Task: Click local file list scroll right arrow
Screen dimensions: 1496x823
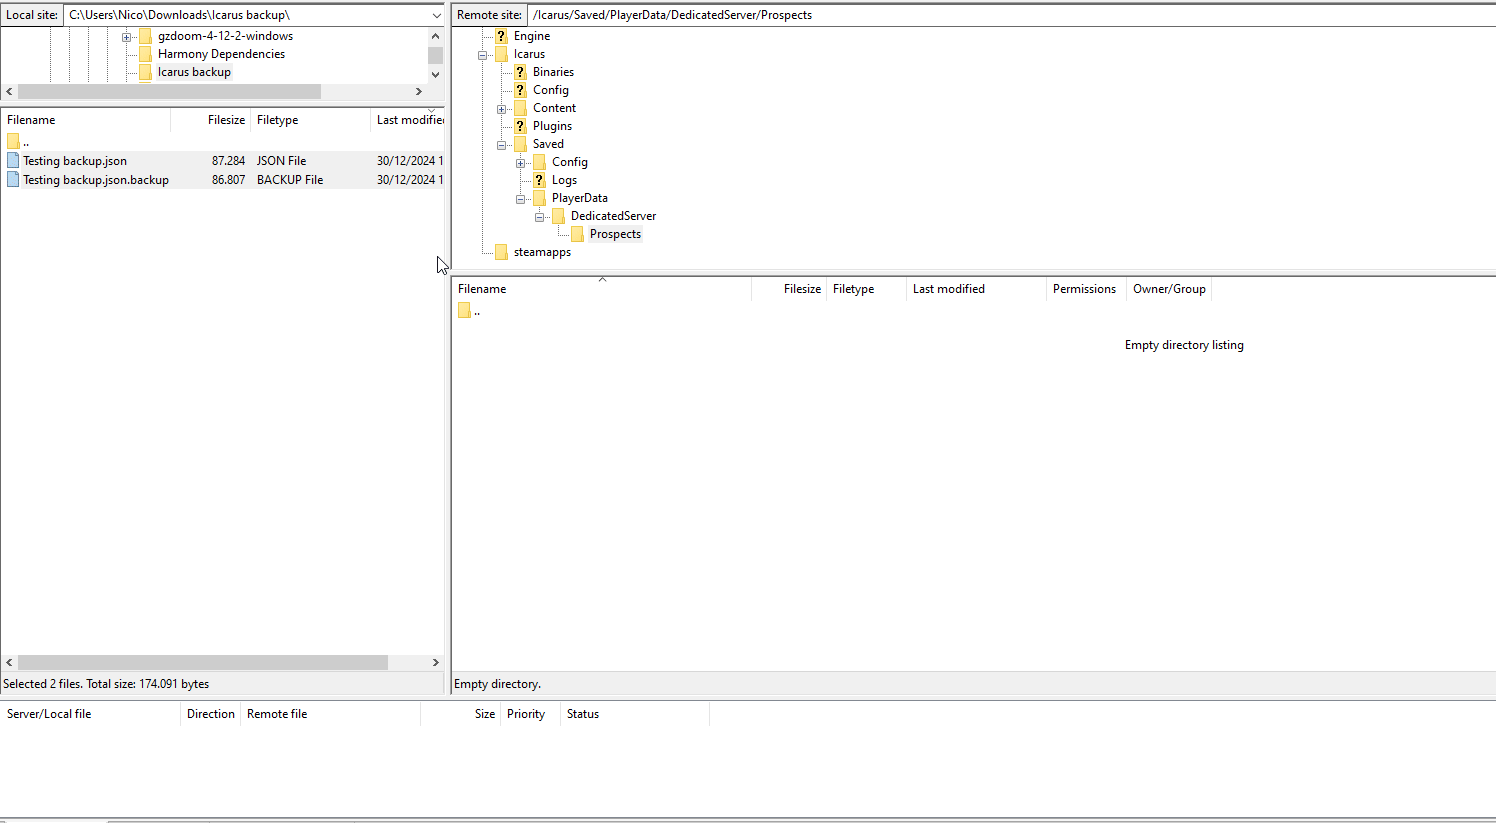Action: pyautogui.click(x=435, y=662)
